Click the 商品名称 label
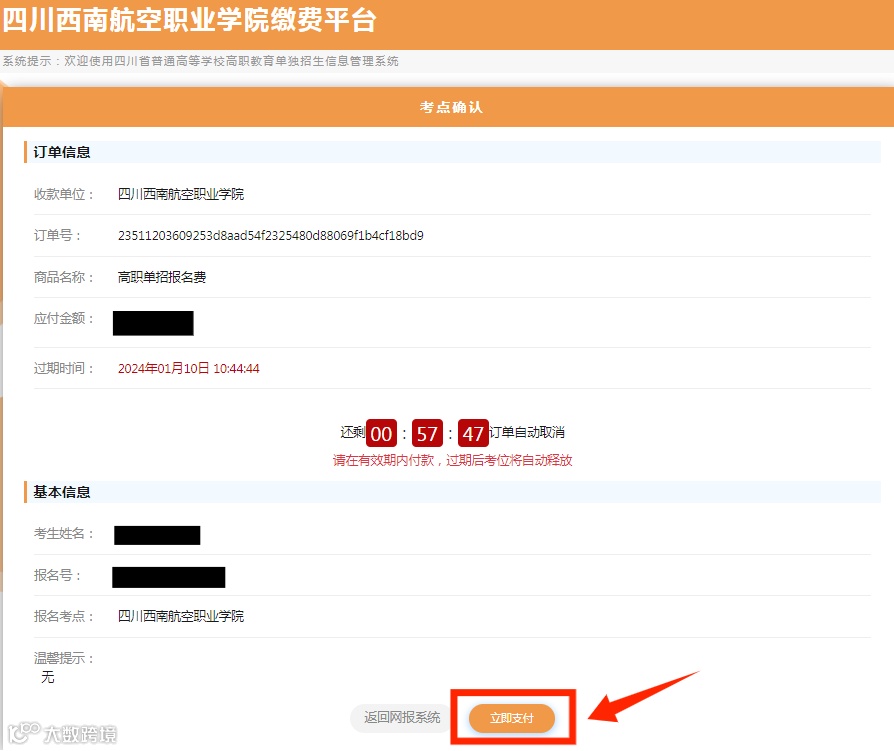This screenshot has width=894, height=751. 64,277
